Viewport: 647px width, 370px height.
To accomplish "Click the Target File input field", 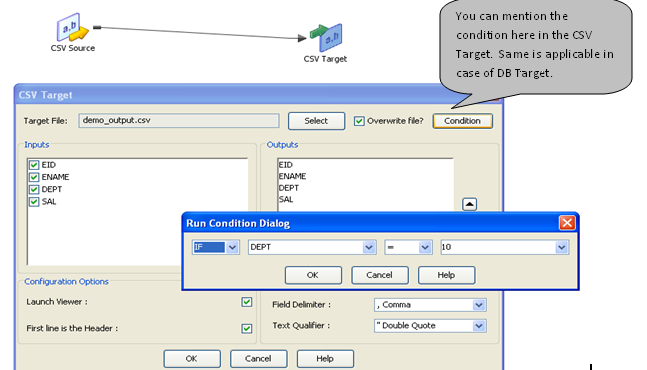I will (x=179, y=120).
